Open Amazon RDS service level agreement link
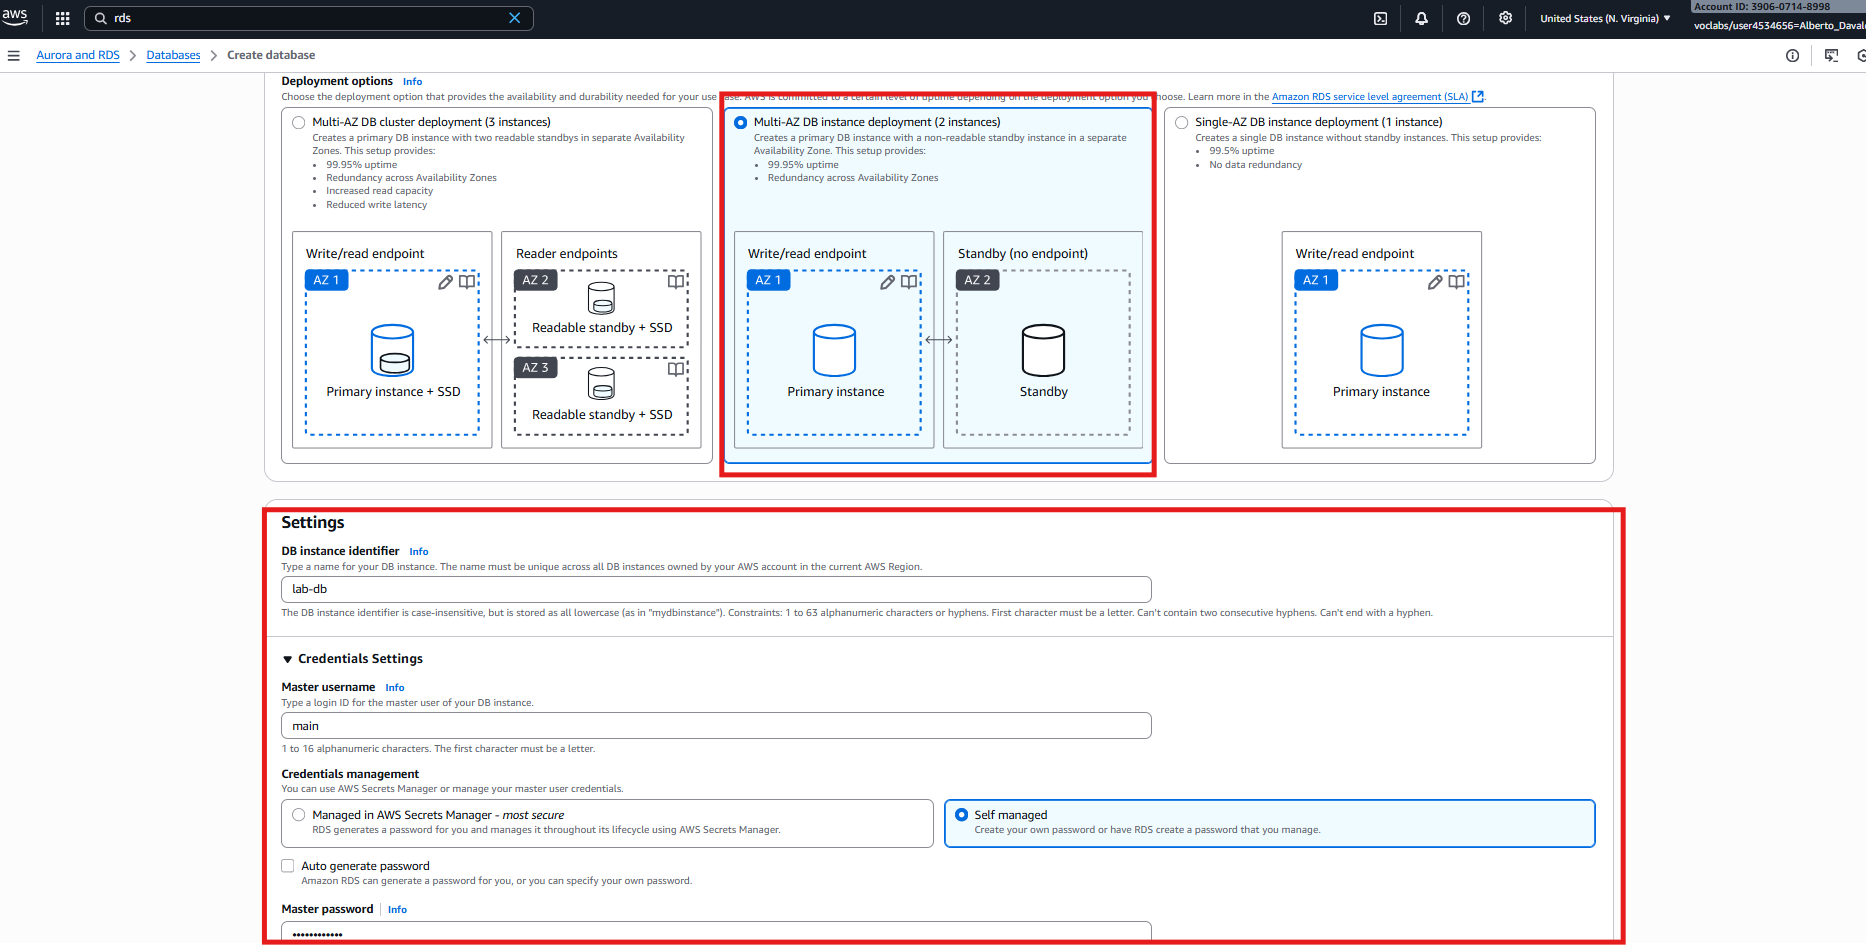The height and width of the screenshot is (945, 1866). tap(1369, 97)
